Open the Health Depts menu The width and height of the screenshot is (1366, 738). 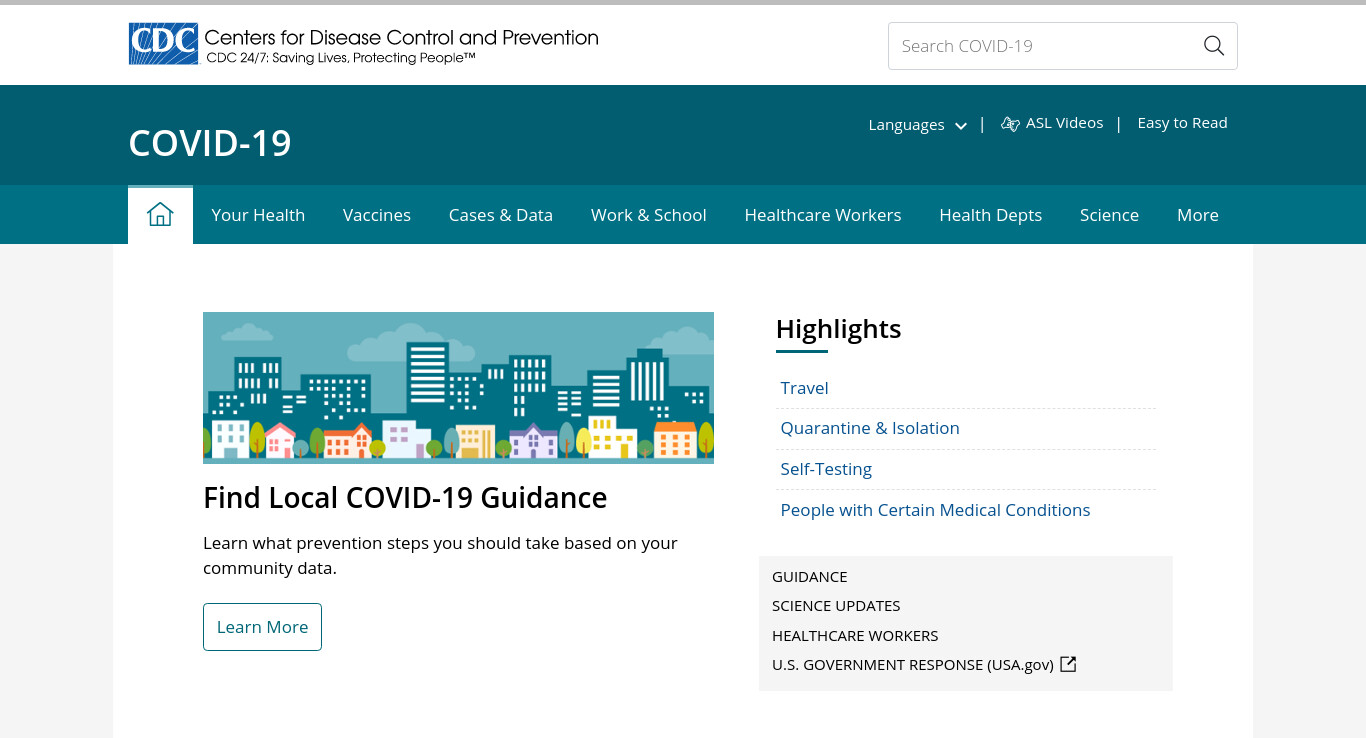click(x=991, y=215)
